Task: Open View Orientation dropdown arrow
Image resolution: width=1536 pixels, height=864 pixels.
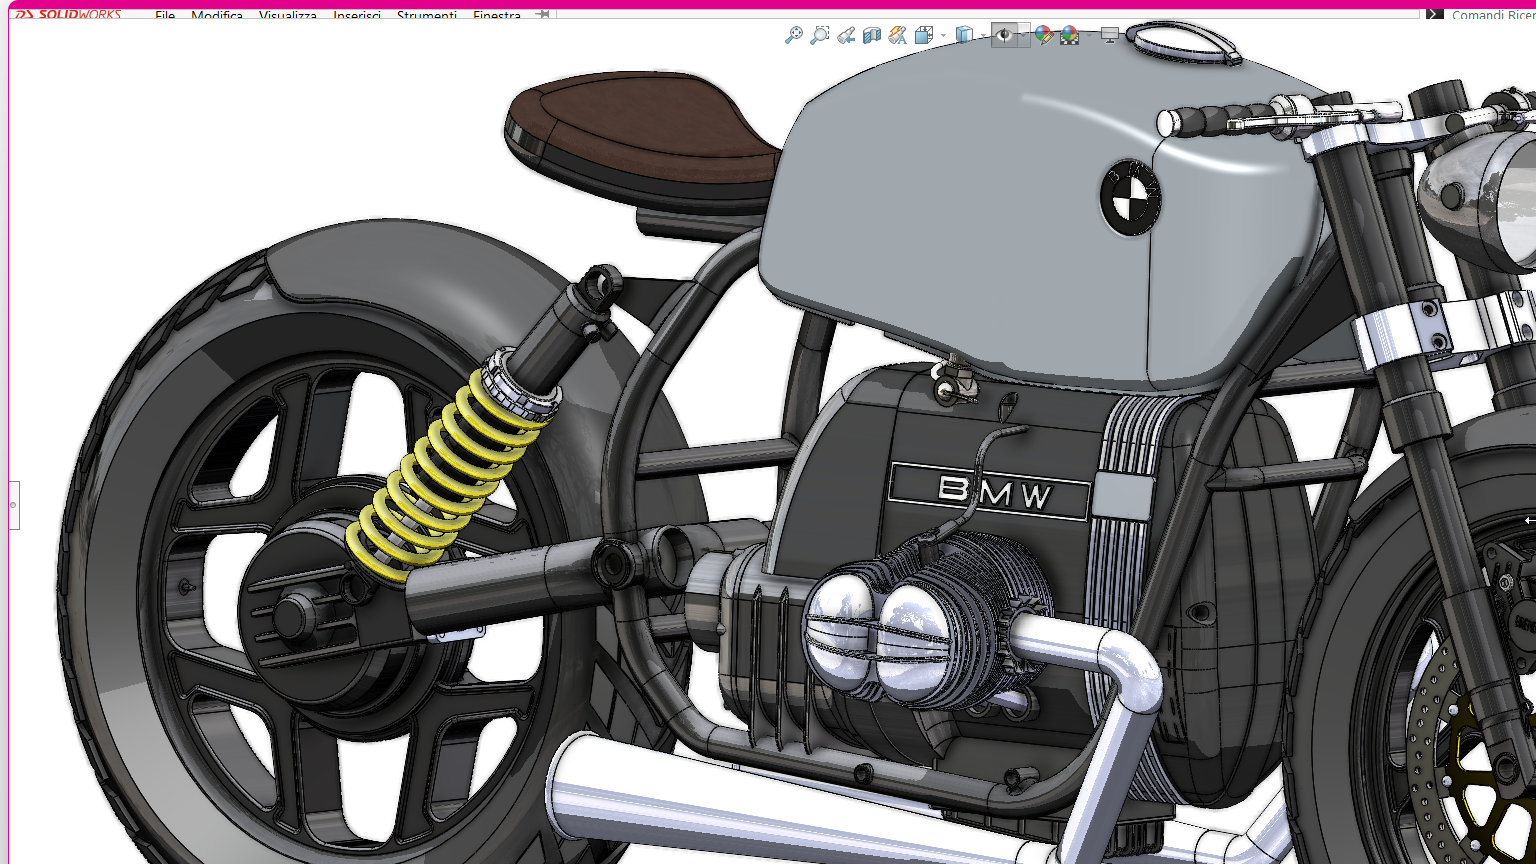Action: pyautogui.click(x=943, y=36)
